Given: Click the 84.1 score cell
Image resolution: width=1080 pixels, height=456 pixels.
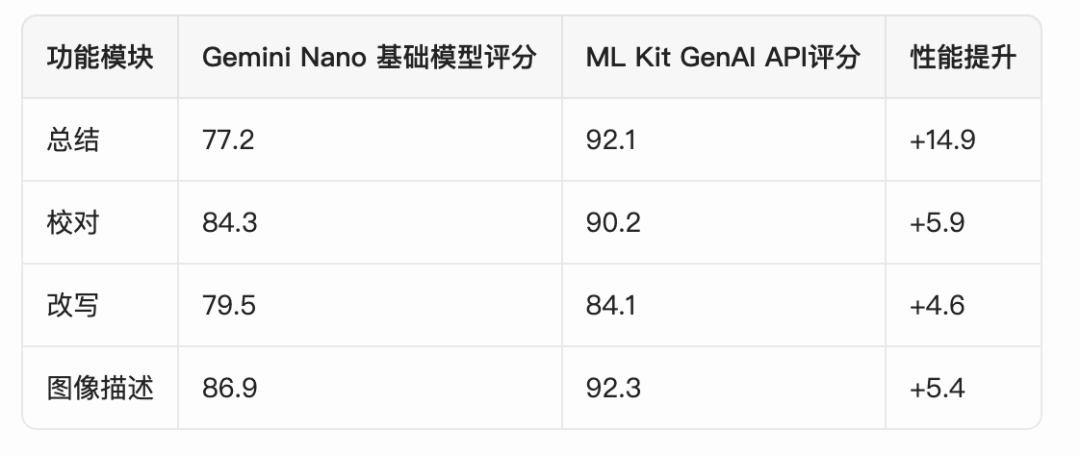Looking at the screenshot, I should point(610,305).
